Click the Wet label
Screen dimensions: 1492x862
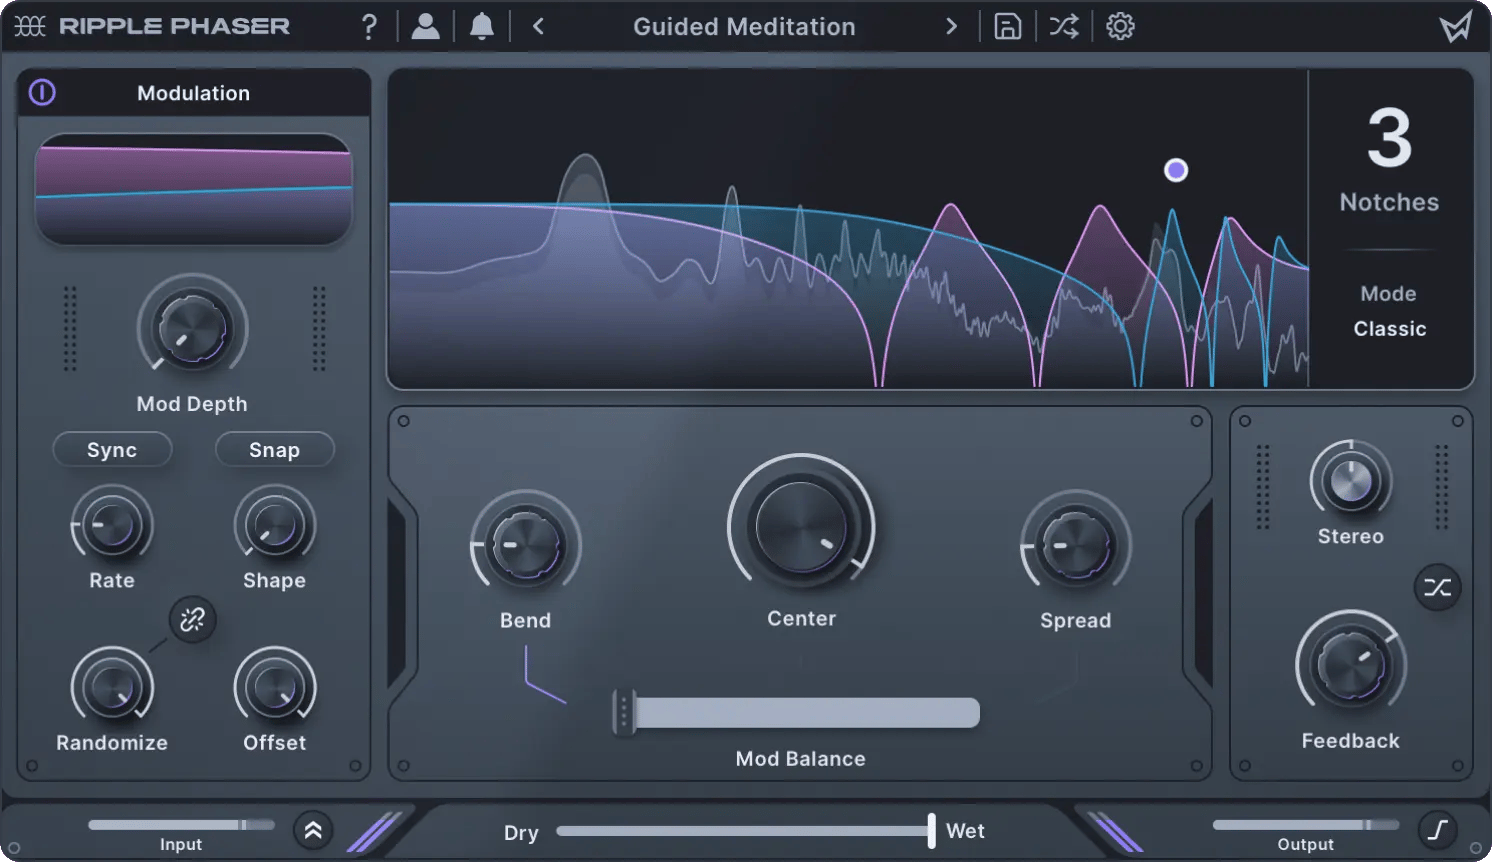point(965,831)
